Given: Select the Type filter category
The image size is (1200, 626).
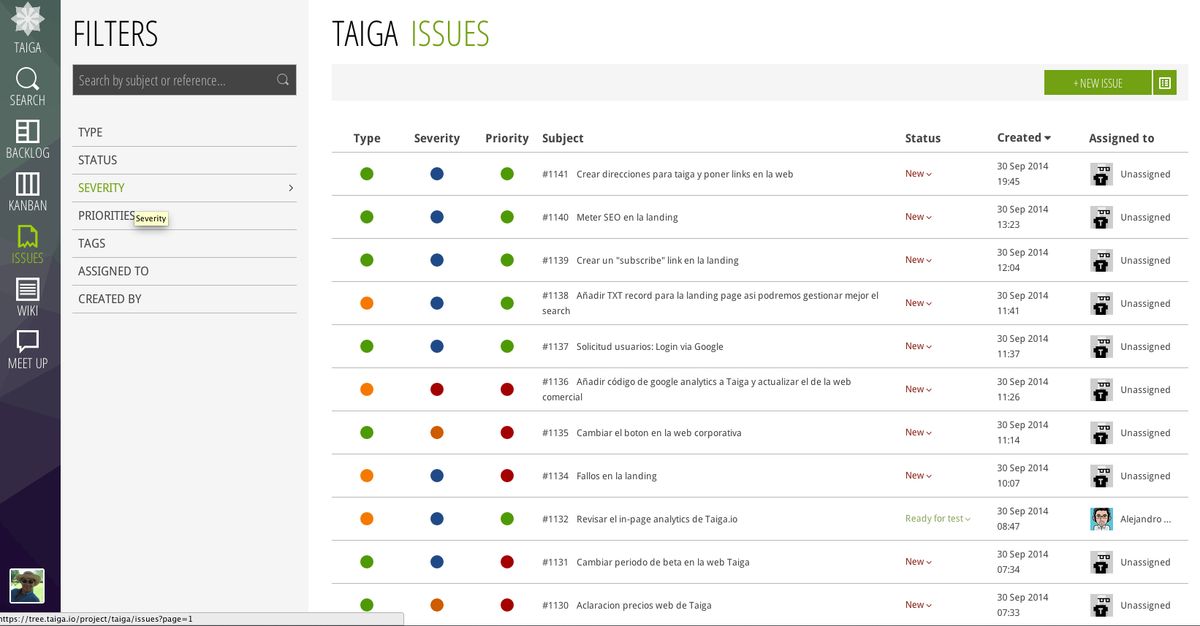Looking at the screenshot, I should tap(91, 132).
